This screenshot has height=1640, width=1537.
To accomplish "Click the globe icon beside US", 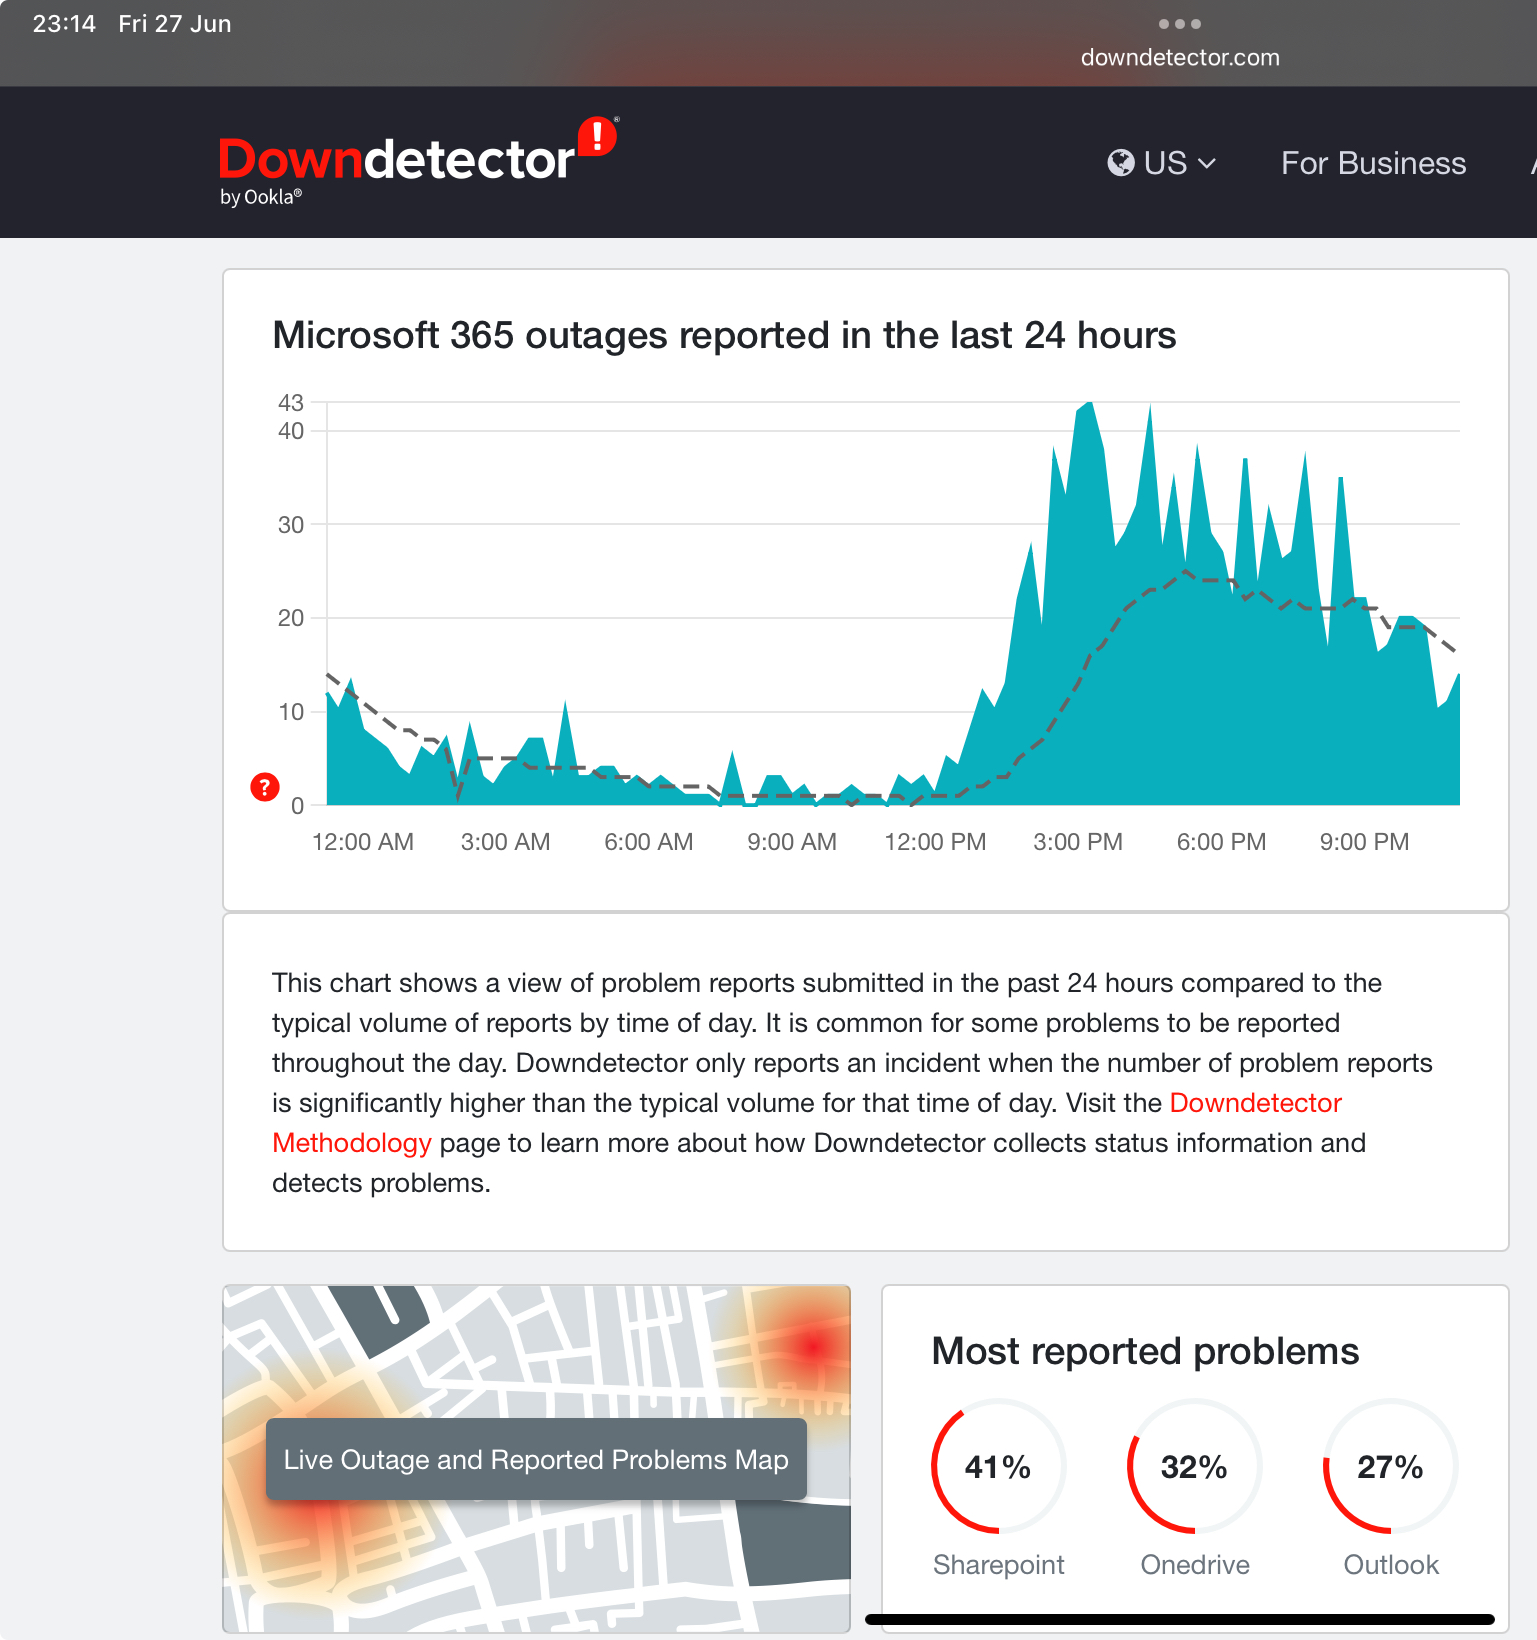I will (1121, 163).
